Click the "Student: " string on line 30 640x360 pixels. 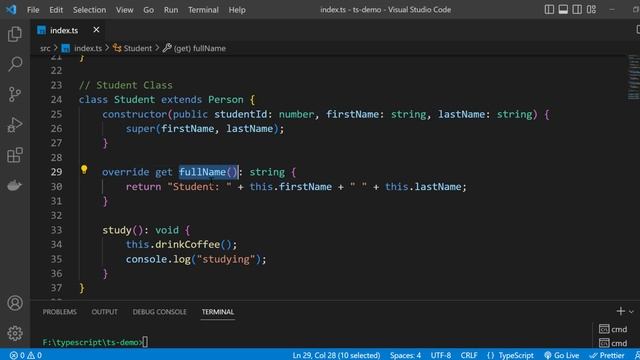(199, 187)
